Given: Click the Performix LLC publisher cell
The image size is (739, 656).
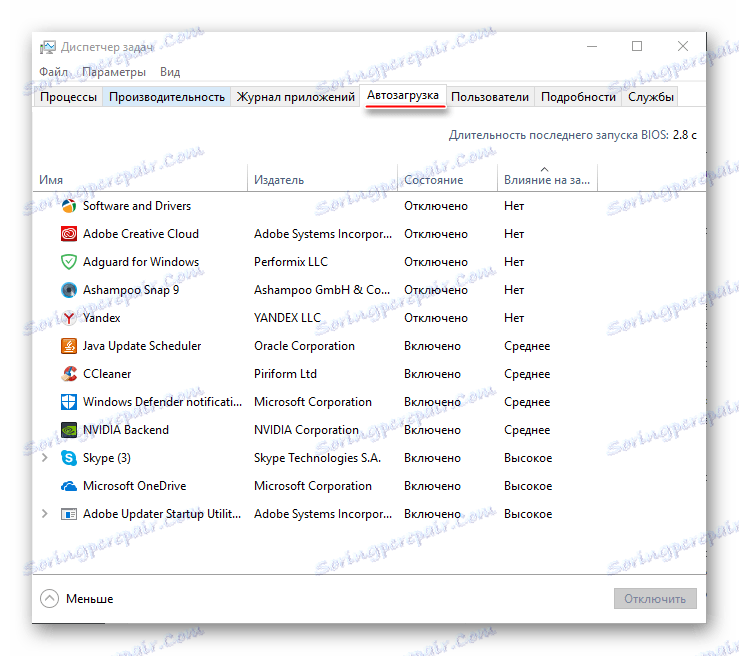Looking at the screenshot, I should 291,262.
